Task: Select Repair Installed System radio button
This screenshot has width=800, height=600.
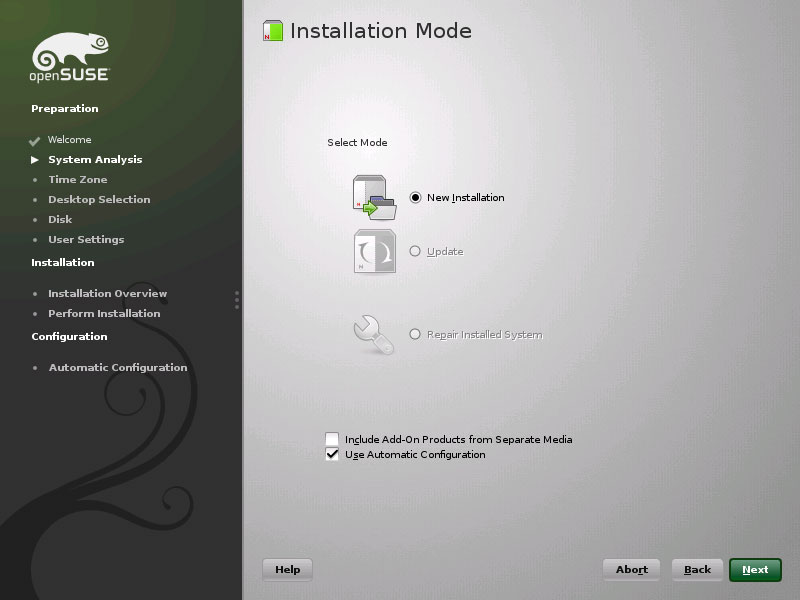Action: (415, 334)
